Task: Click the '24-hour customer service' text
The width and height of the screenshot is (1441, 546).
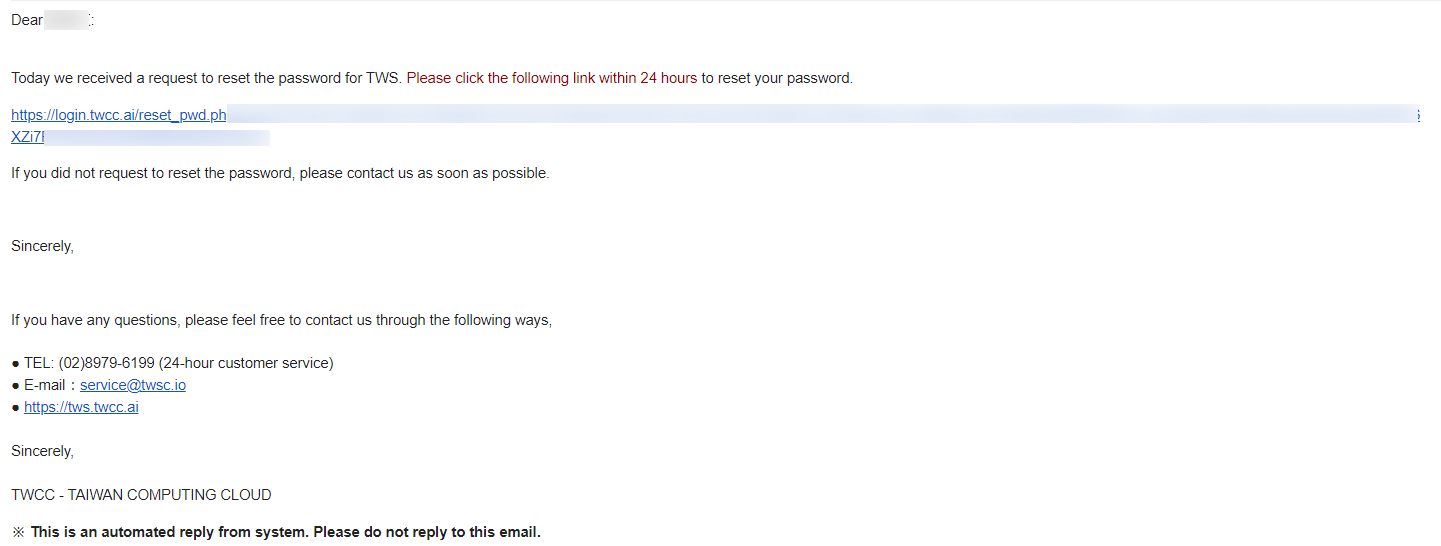Action: pyautogui.click(x=246, y=363)
